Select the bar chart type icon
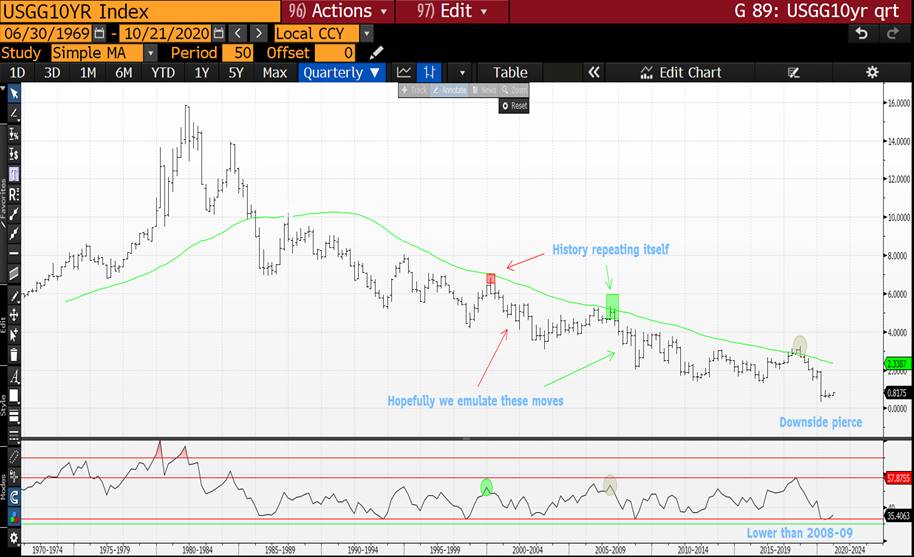This screenshot has width=914, height=557. pyautogui.click(x=429, y=72)
